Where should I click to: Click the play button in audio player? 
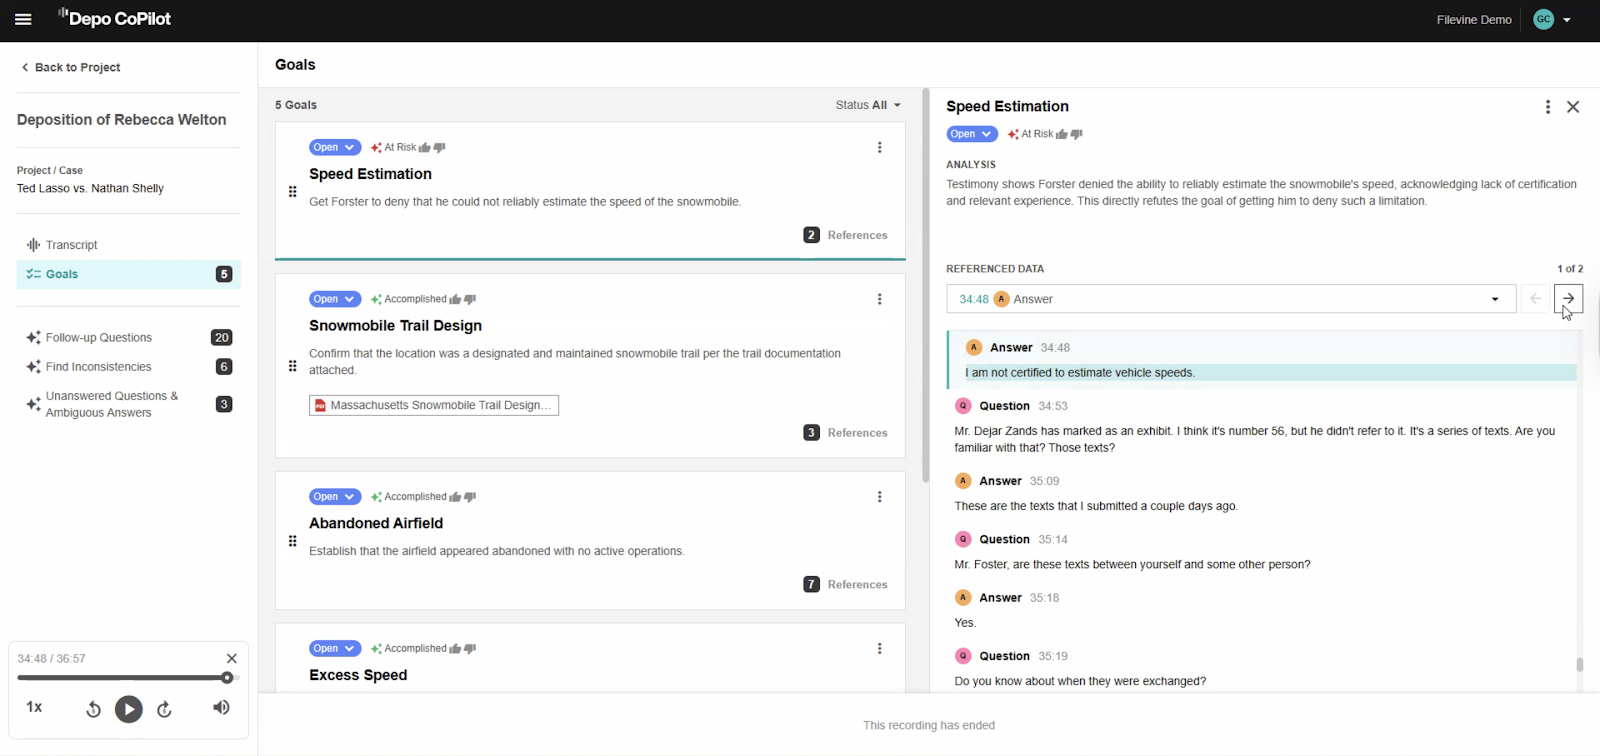point(128,709)
